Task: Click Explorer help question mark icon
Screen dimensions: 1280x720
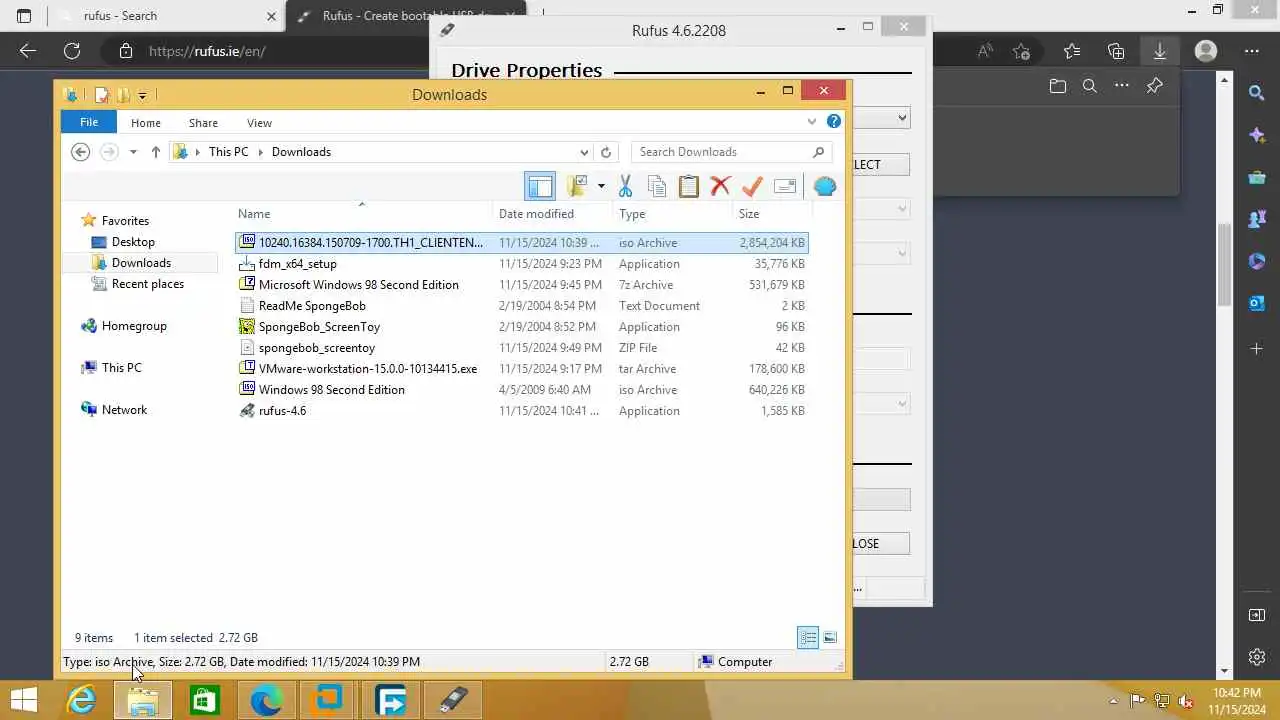Action: tap(834, 121)
